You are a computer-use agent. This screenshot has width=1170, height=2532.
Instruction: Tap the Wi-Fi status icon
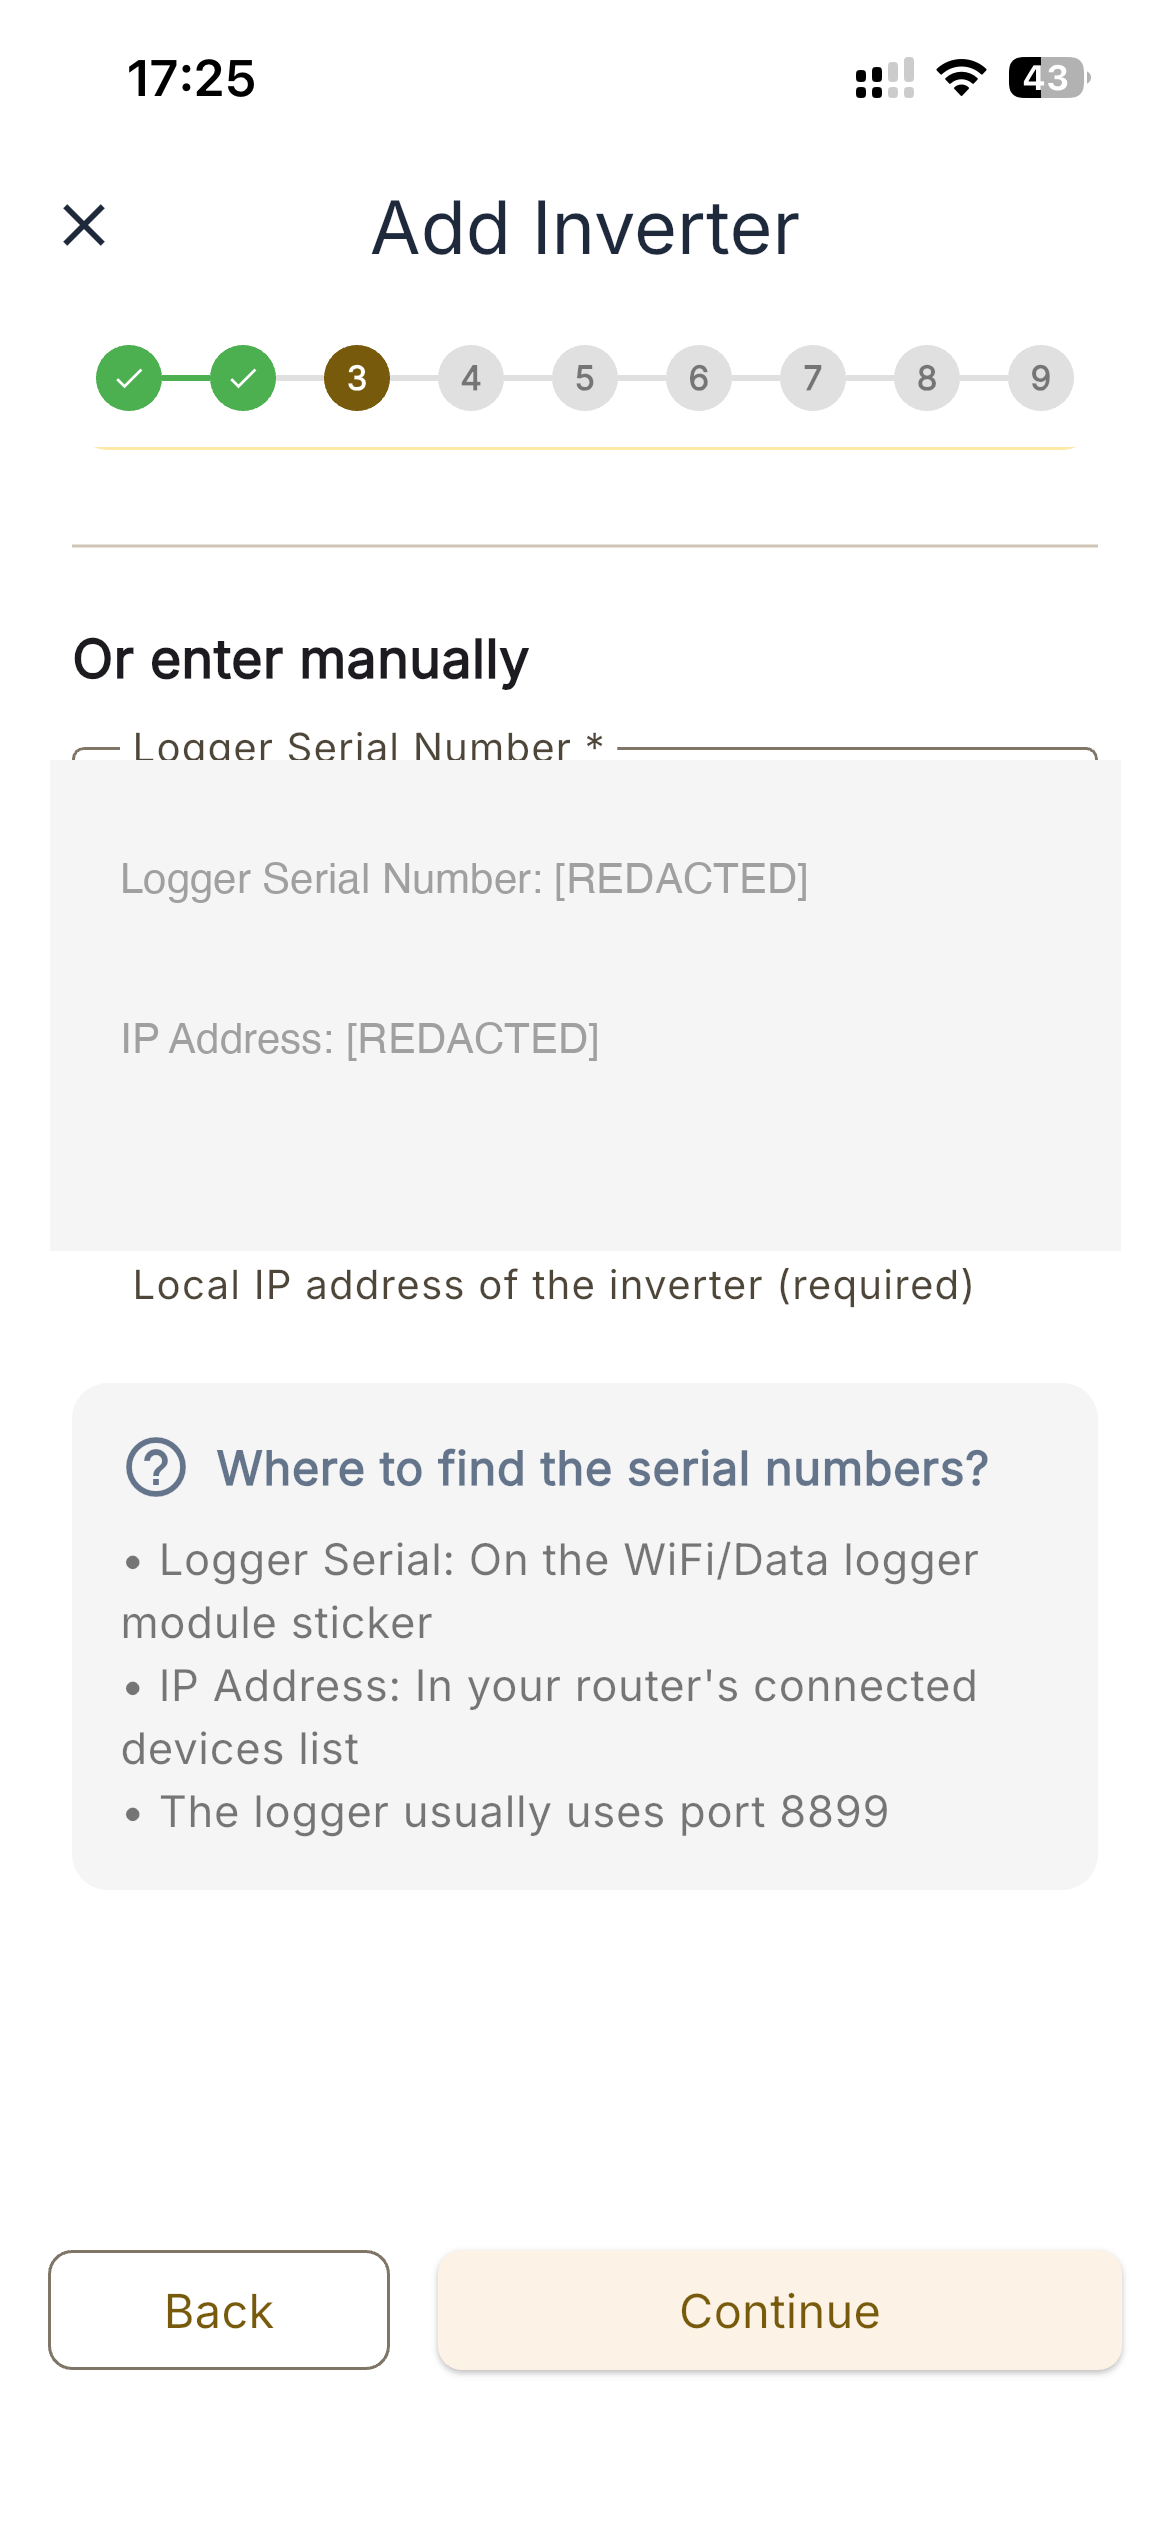961,78
